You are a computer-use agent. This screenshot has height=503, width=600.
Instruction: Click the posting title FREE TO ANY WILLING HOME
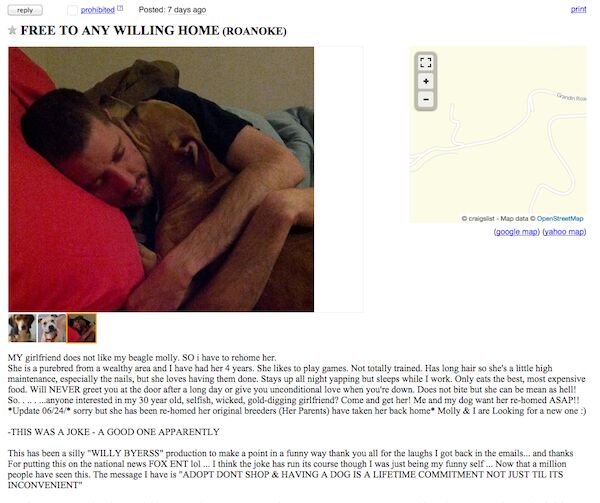coord(120,30)
